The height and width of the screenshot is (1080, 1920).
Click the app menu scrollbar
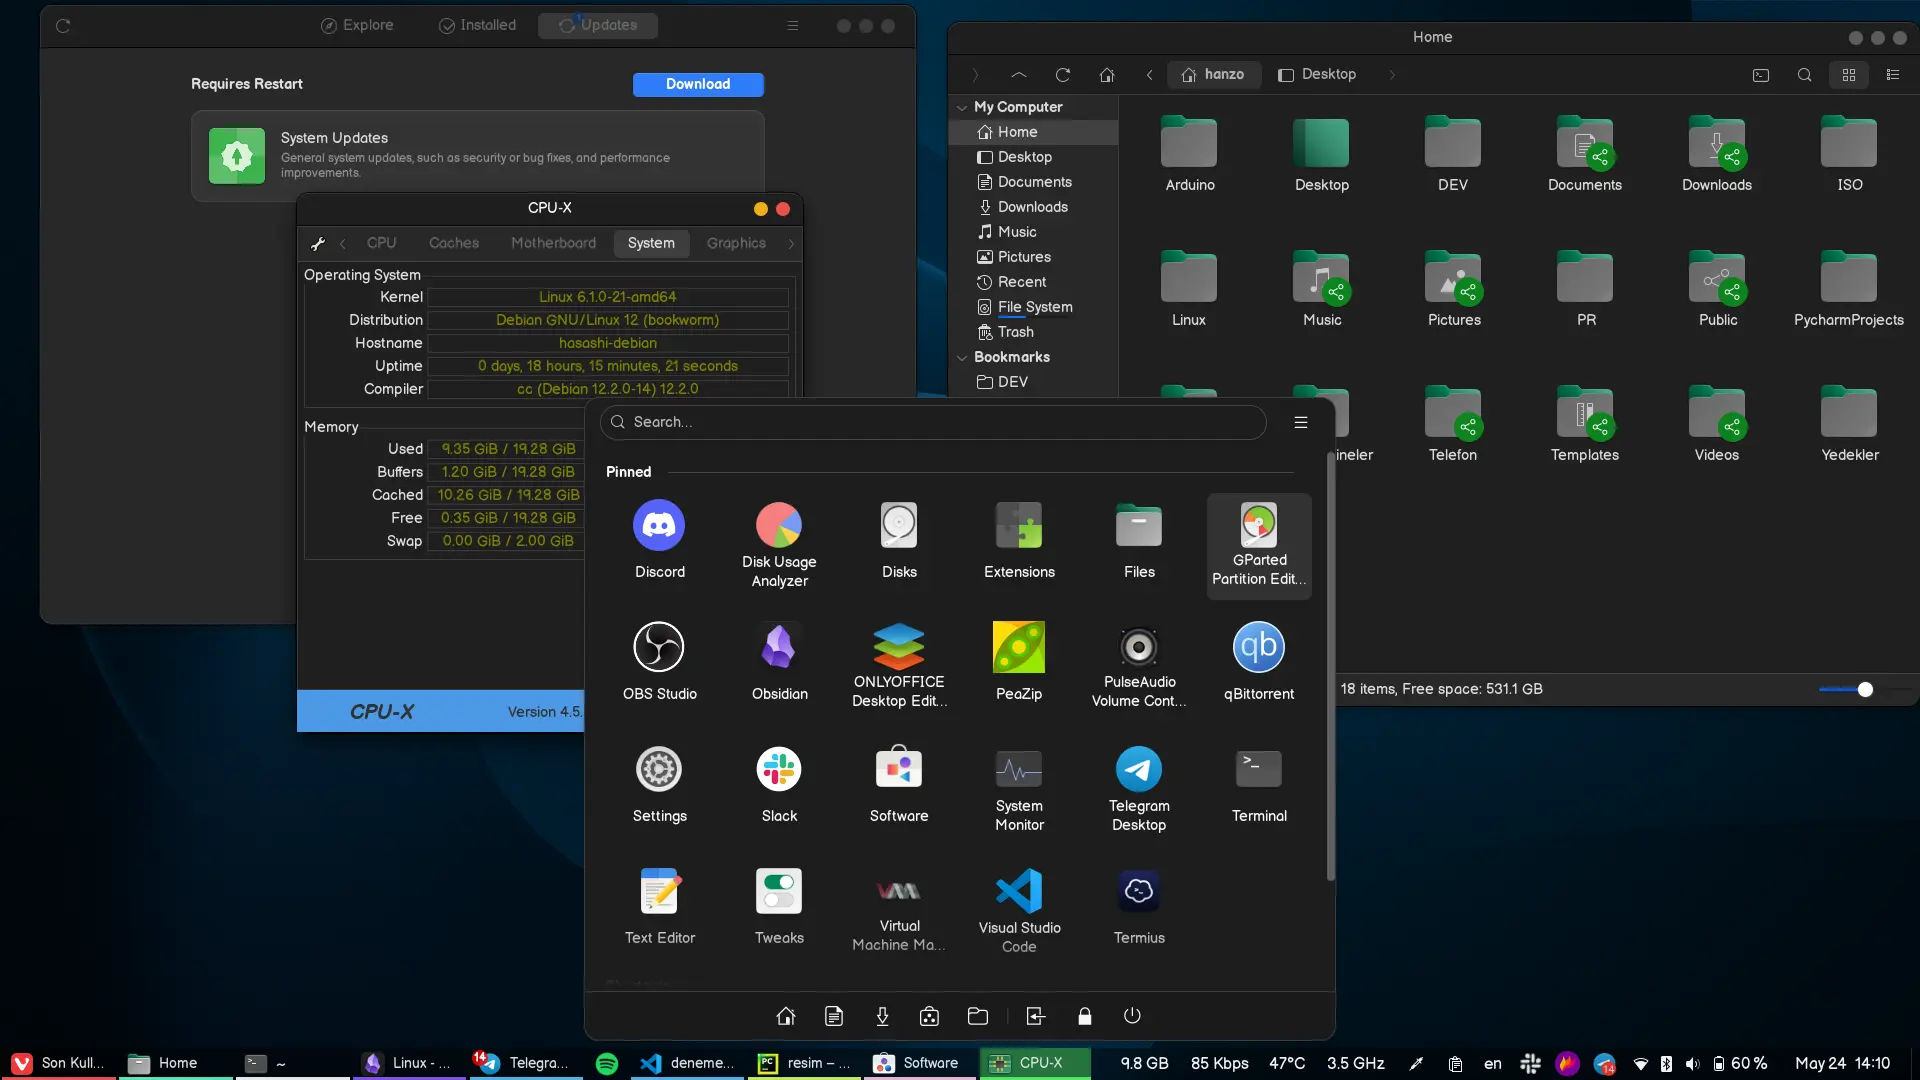click(1330, 665)
